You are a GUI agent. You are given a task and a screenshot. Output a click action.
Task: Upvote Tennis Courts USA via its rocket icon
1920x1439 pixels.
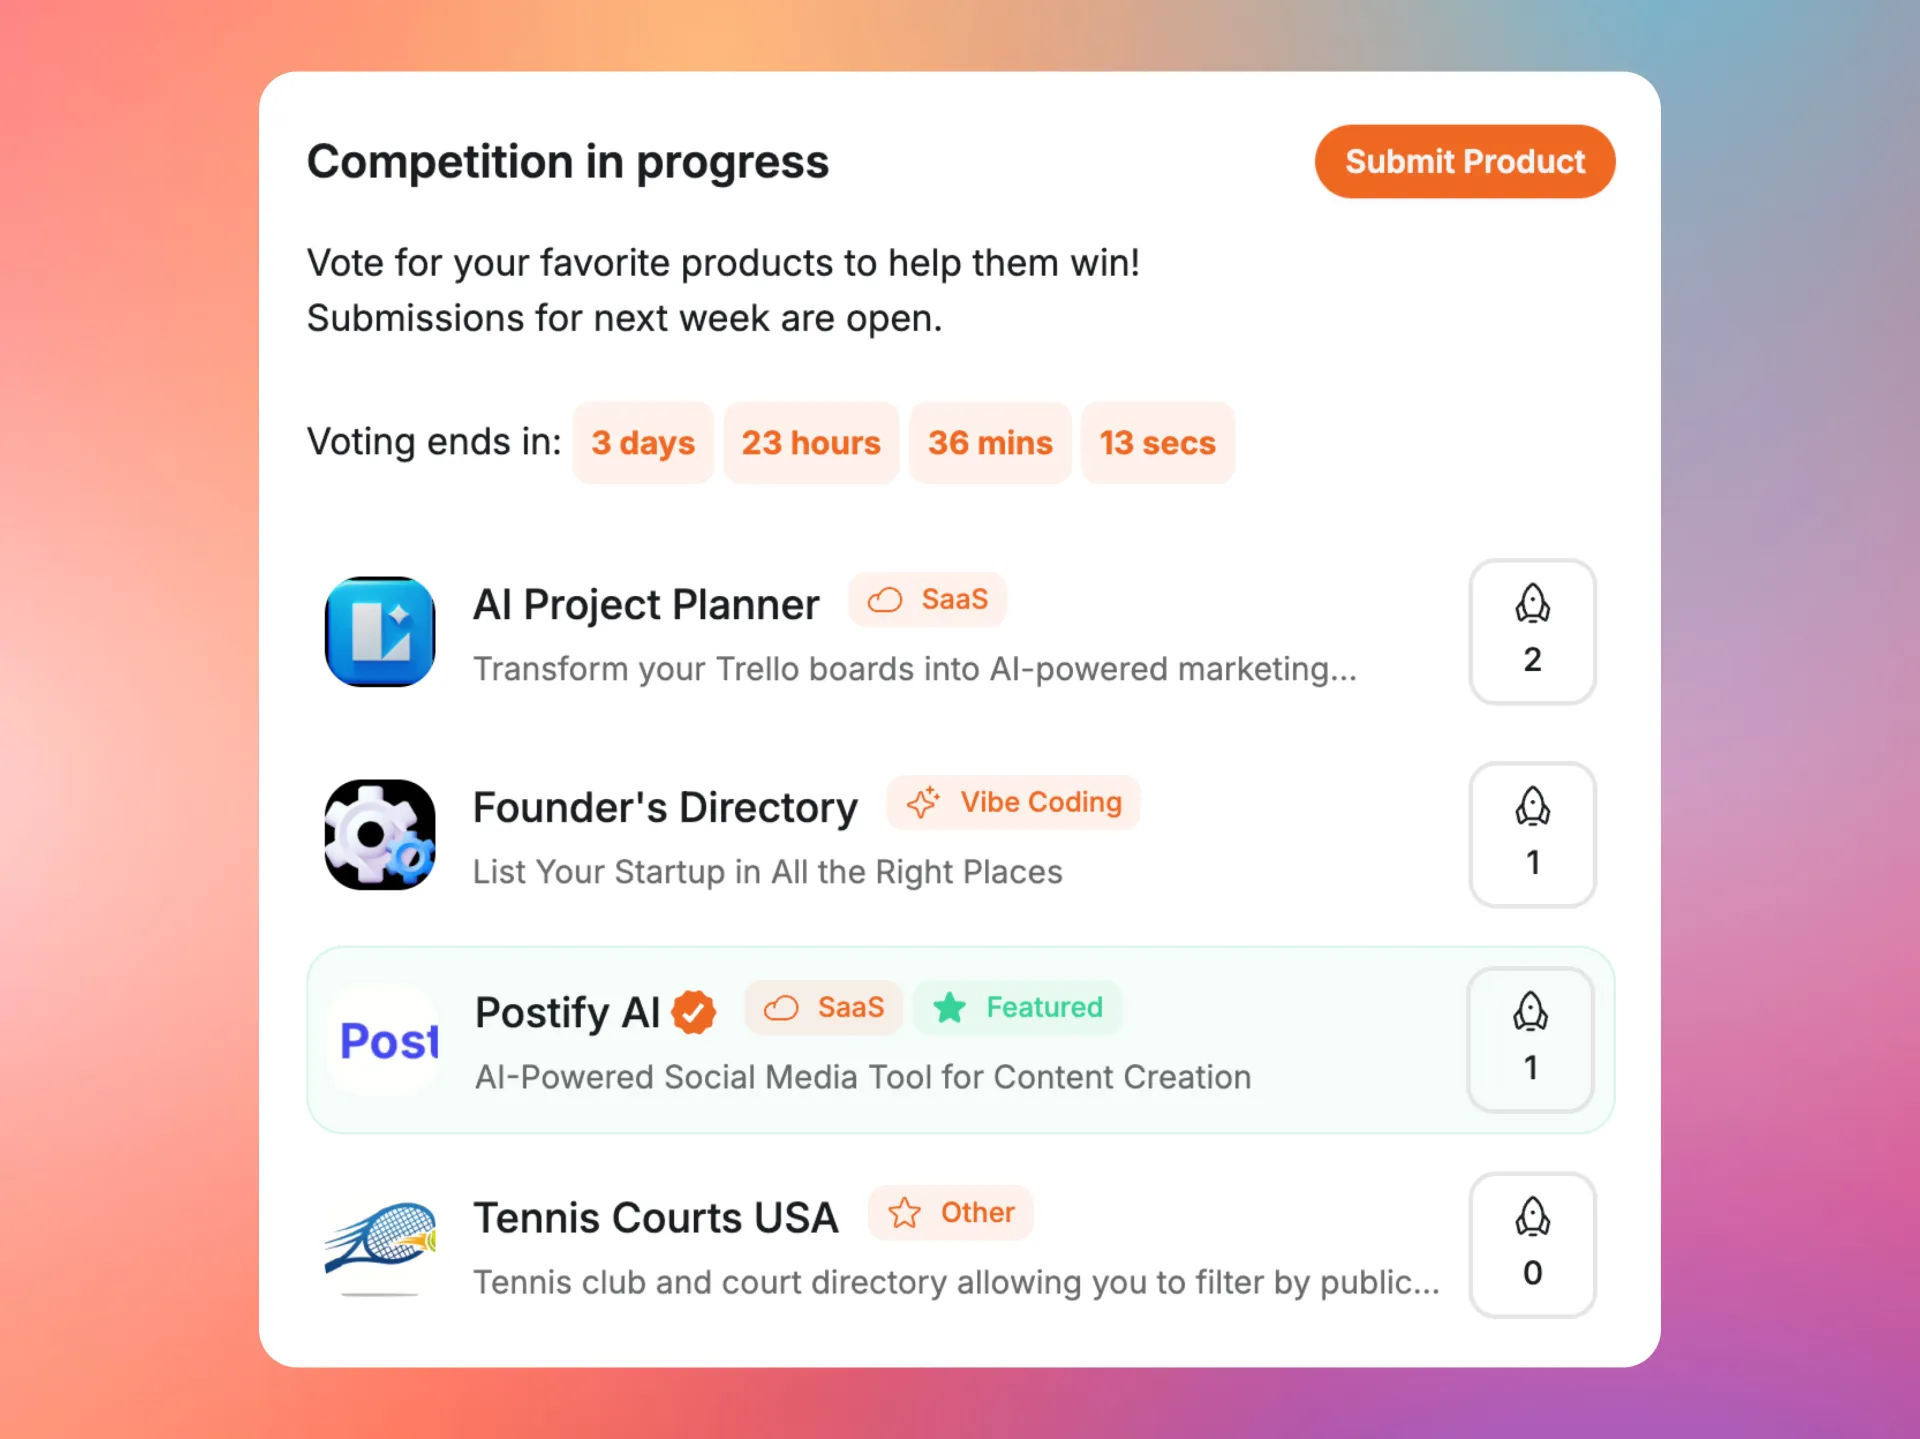(1532, 1244)
